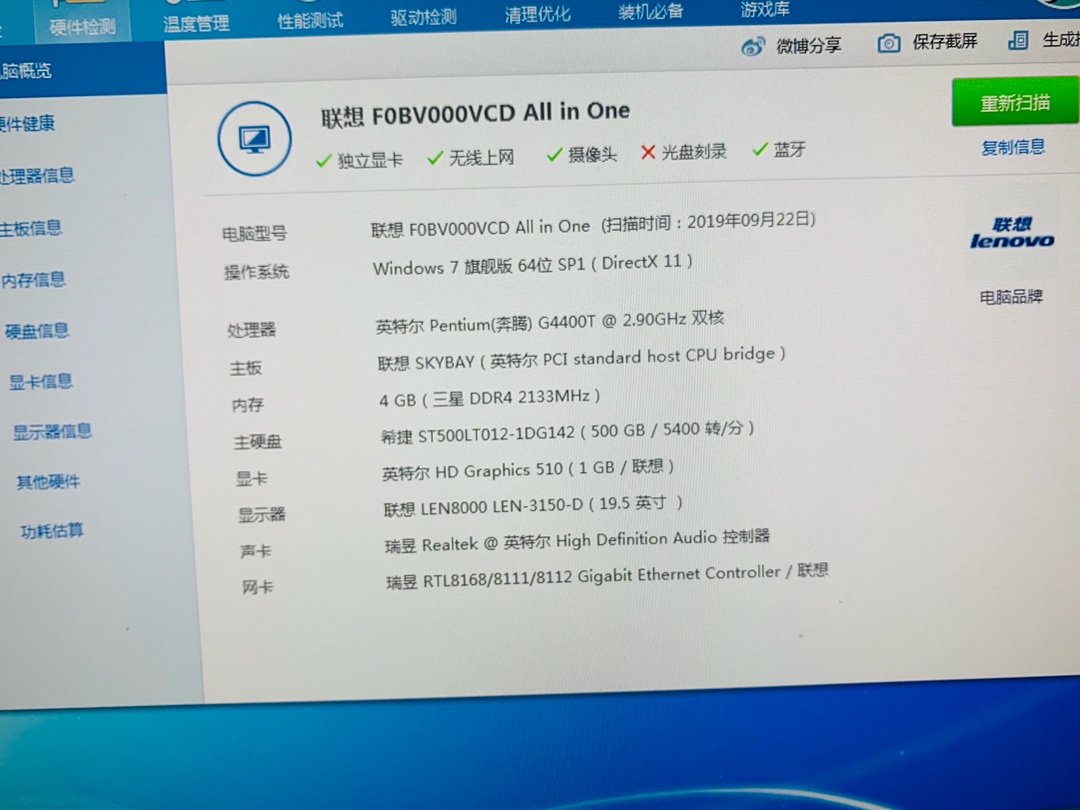Go to 驱动检测 tab

(x=424, y=17)
